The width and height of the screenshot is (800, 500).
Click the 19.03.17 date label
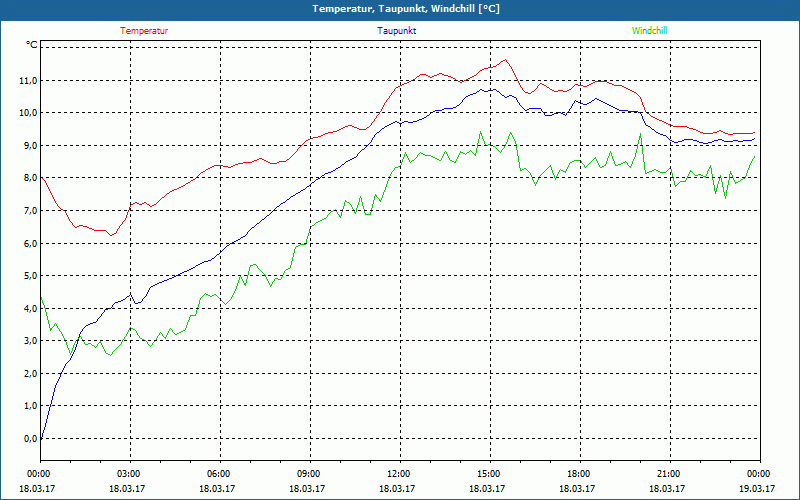pyautogui.click(x=758, y=488)
